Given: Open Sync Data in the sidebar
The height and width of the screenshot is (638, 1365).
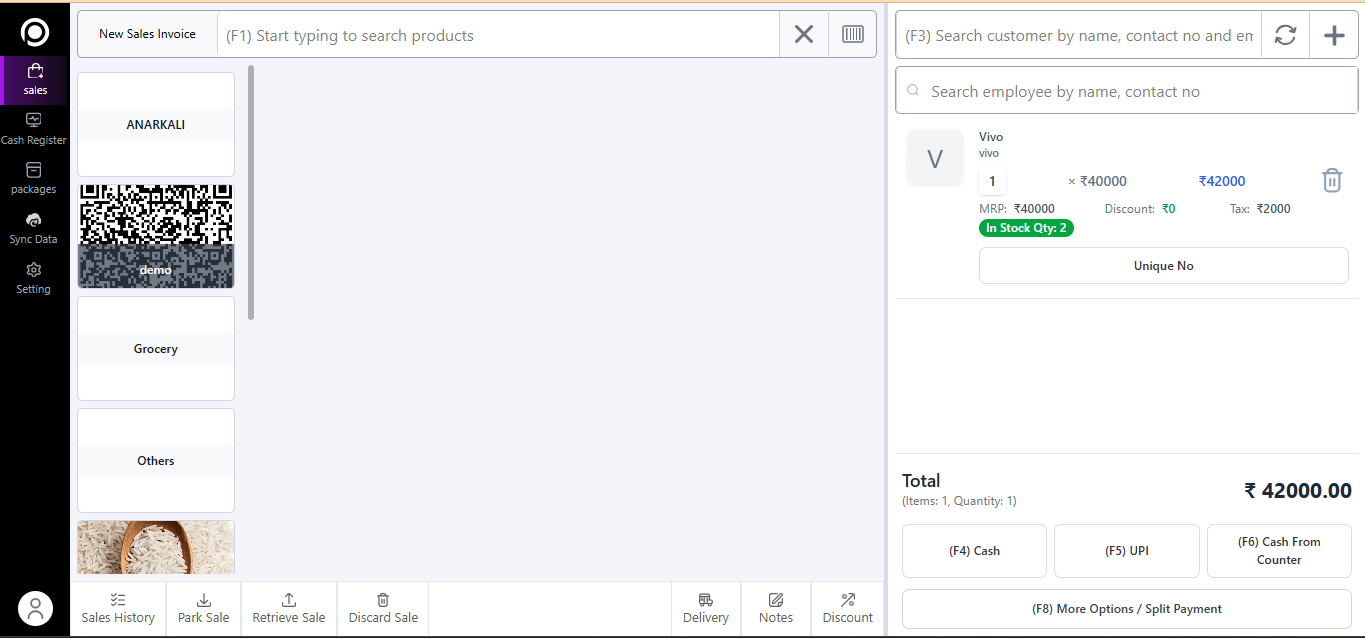Looking at the screenshot, I should tap(34, 229).
